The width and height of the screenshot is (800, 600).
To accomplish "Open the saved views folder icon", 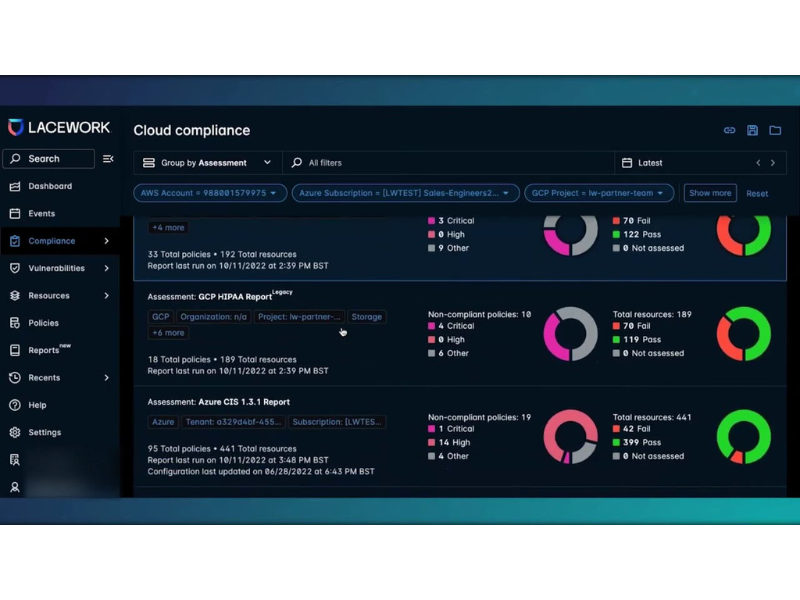I will (775, 131).
